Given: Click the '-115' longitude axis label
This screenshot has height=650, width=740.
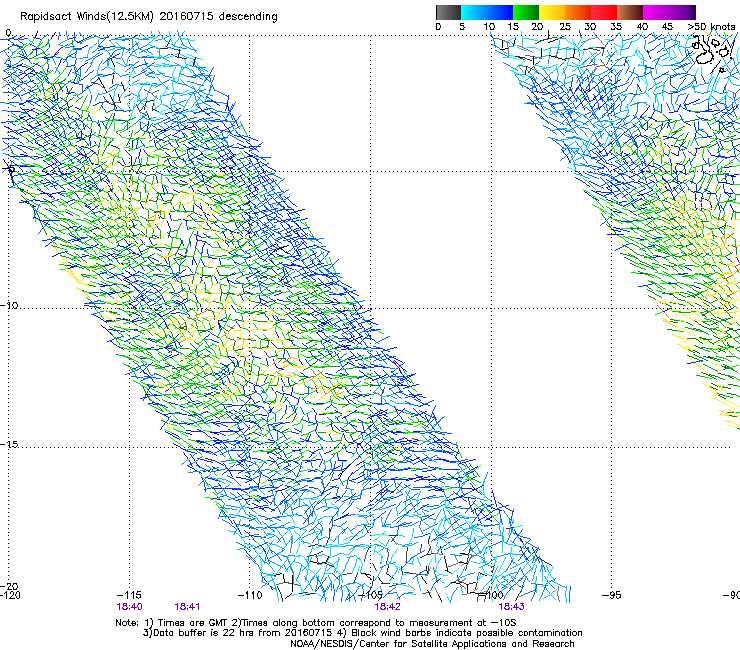Looking at the screenshot, I should click(128, 595).
